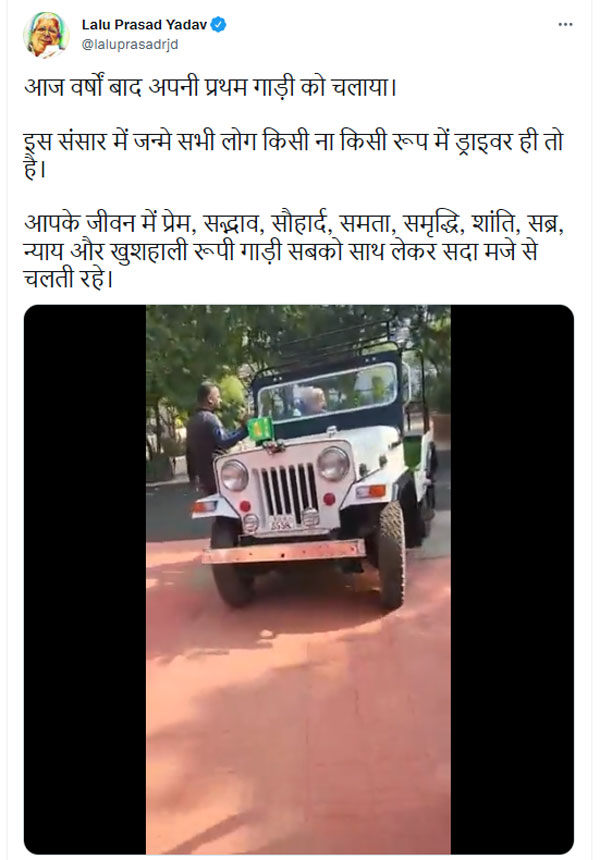The height and width of the screenshot is (860, 600).
Task: Open the three-dot more options menu
Action: coord(565,25)
